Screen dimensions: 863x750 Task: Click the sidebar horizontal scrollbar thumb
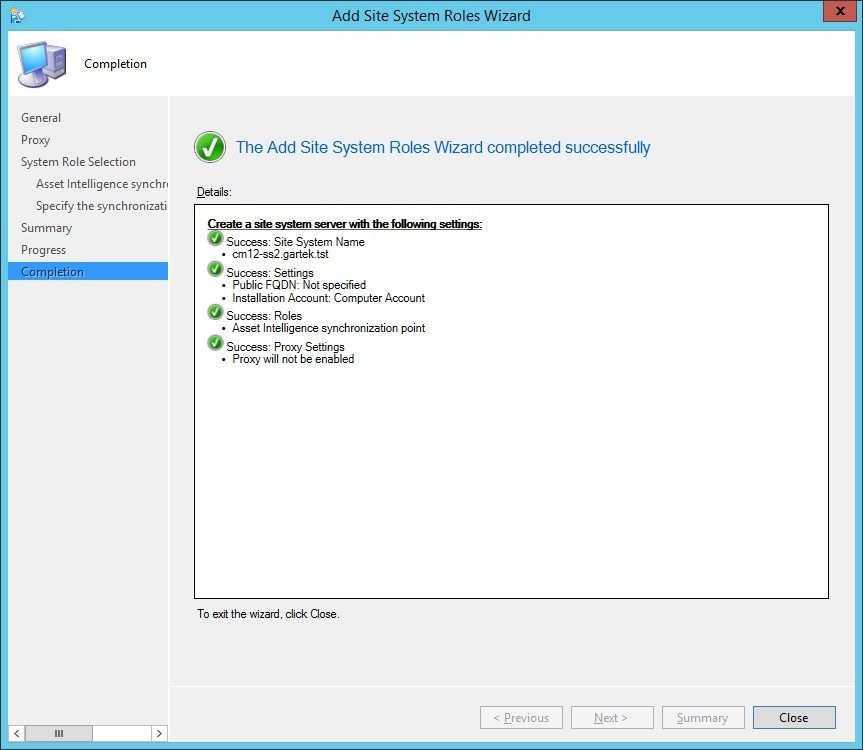(59, 733)
